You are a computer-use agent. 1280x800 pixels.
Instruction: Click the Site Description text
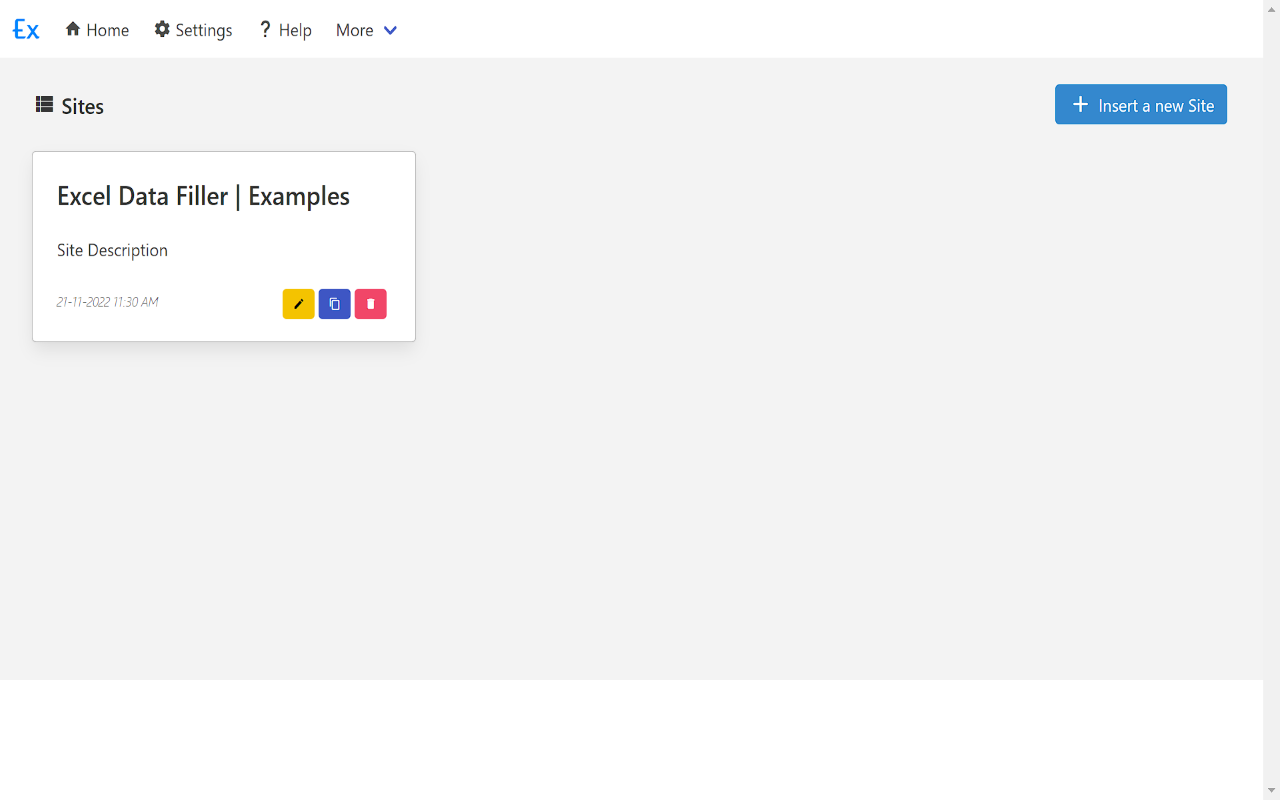[x=112, y=250]
